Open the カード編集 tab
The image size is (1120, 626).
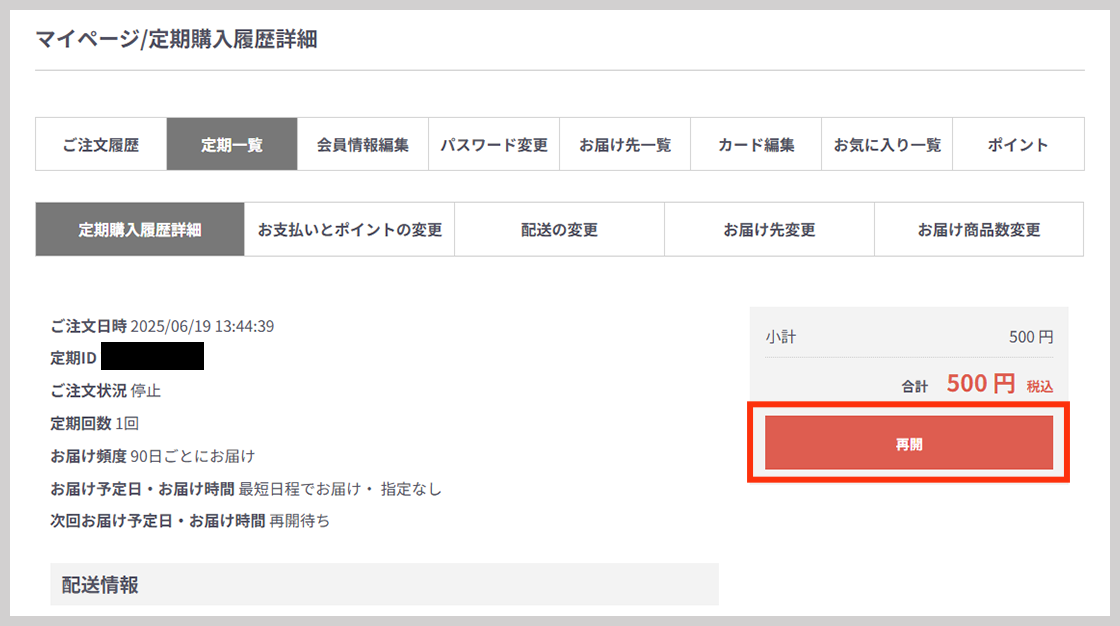(756, 145)
